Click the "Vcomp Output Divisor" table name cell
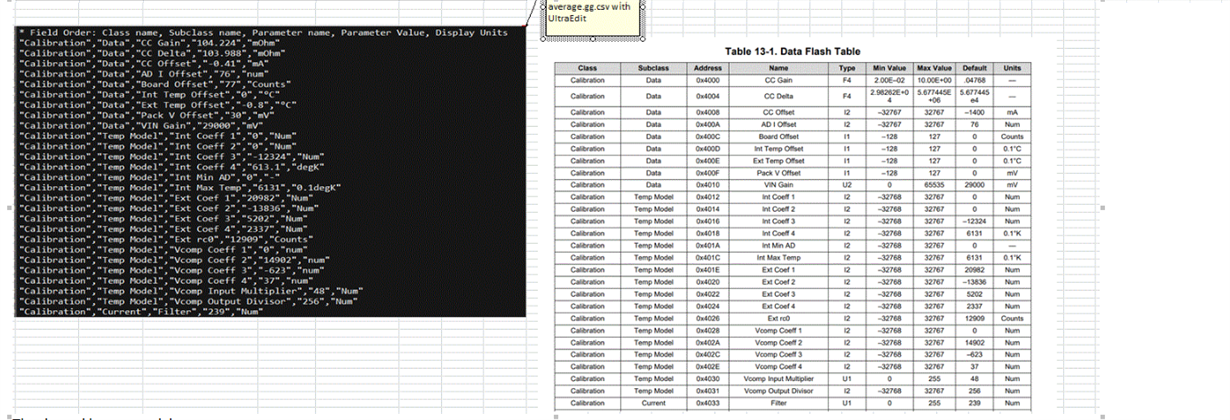The height and width of the screenshot is (420, 1230). [777, 391]
